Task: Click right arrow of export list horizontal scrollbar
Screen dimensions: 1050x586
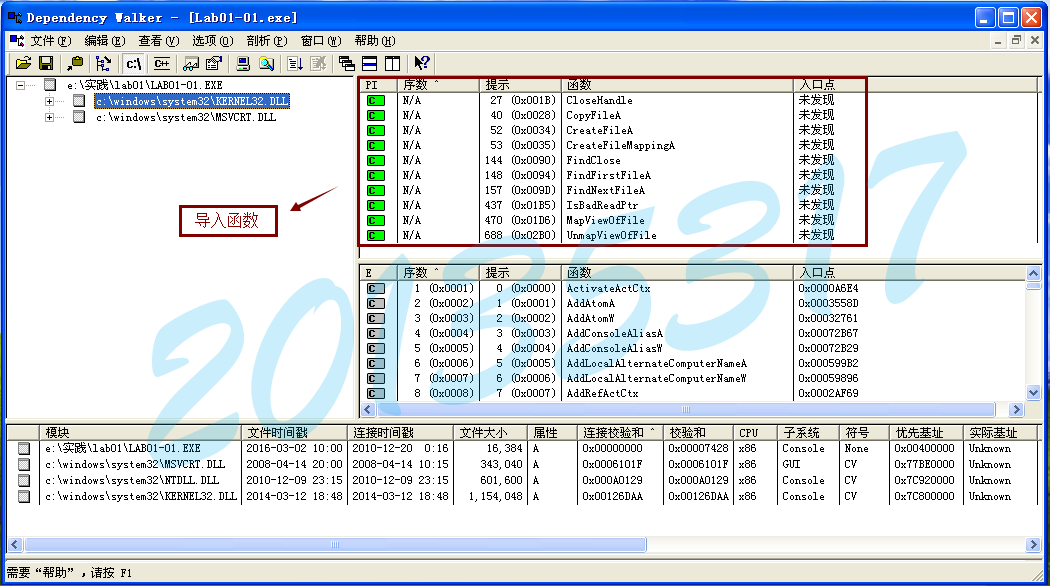Action: 1018,410
